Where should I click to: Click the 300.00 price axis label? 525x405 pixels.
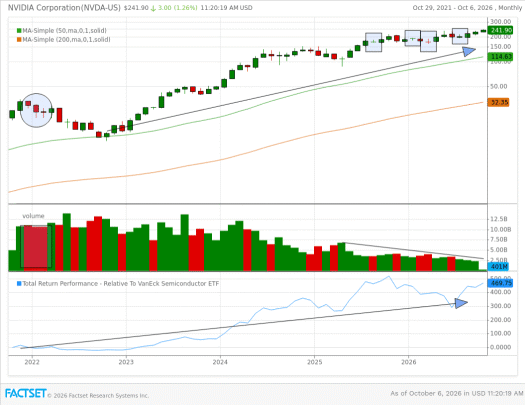tap(501, 22)
